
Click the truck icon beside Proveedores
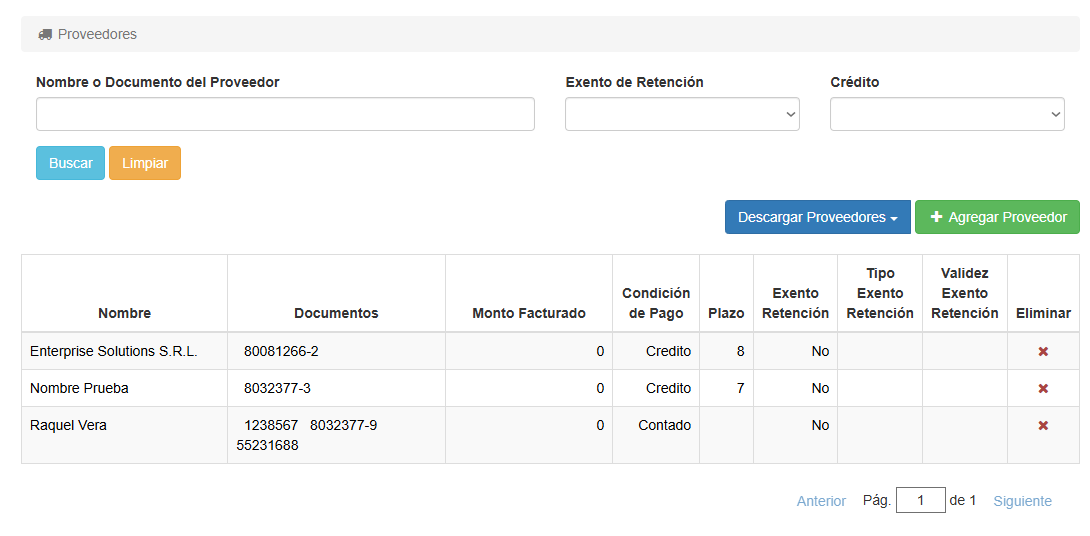45,34
